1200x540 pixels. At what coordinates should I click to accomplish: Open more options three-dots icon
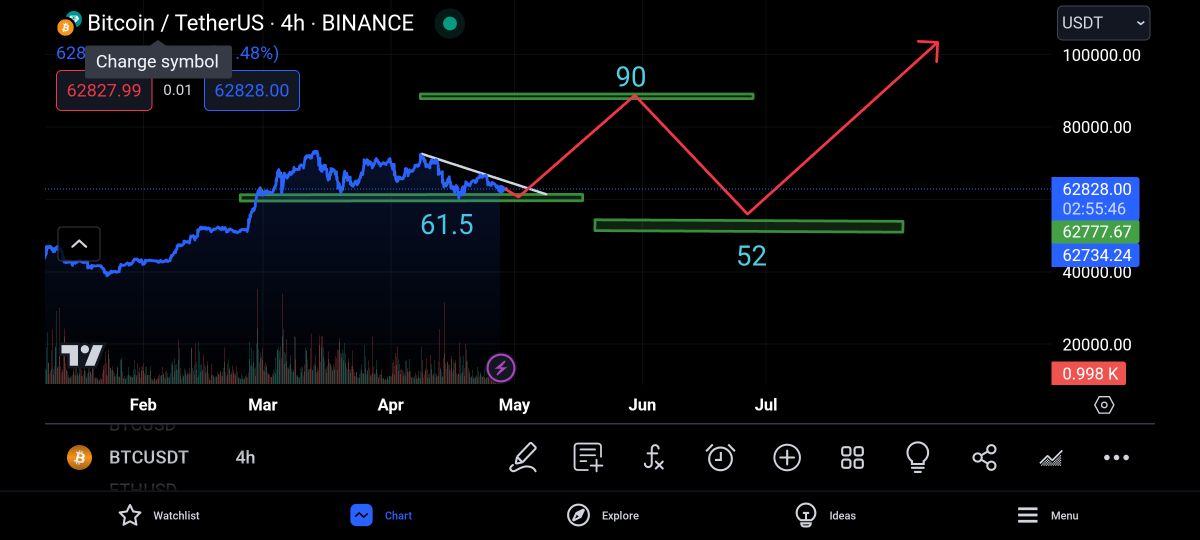click(1116, 458)
